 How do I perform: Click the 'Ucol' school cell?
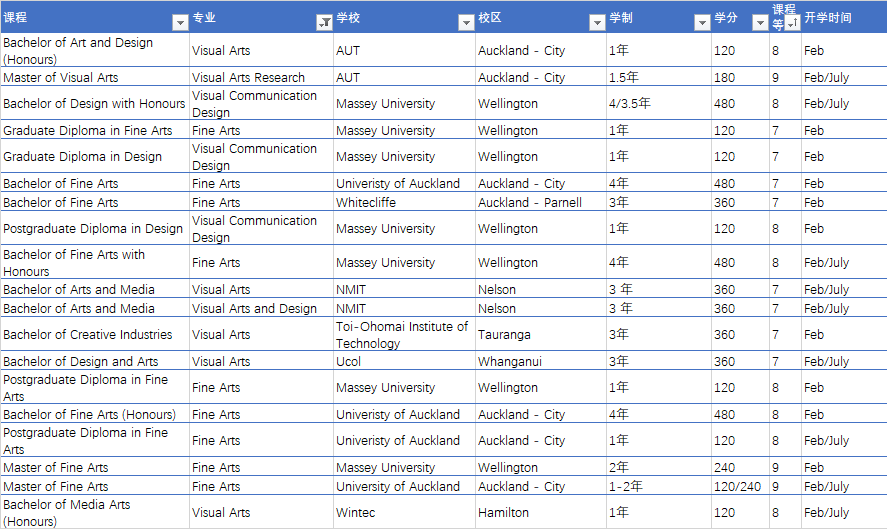pos(404,362)
